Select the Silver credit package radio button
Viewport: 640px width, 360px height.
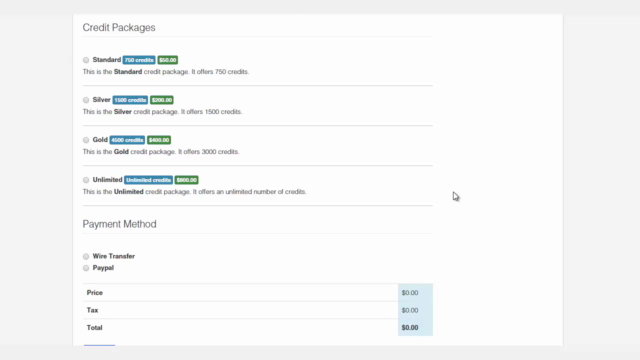(x=86, y=100)
